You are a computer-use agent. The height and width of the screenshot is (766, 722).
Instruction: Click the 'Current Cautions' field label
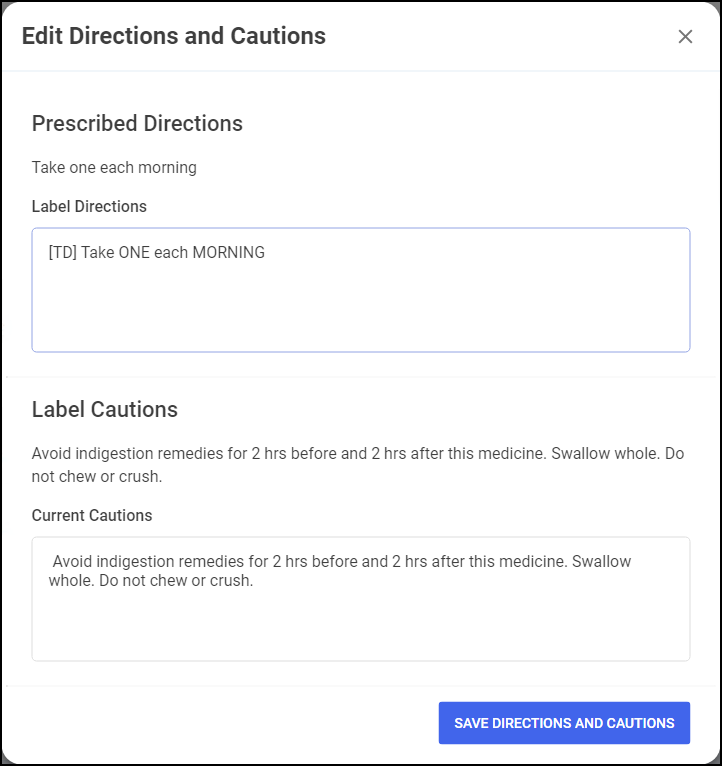click(x=92, y=516)
